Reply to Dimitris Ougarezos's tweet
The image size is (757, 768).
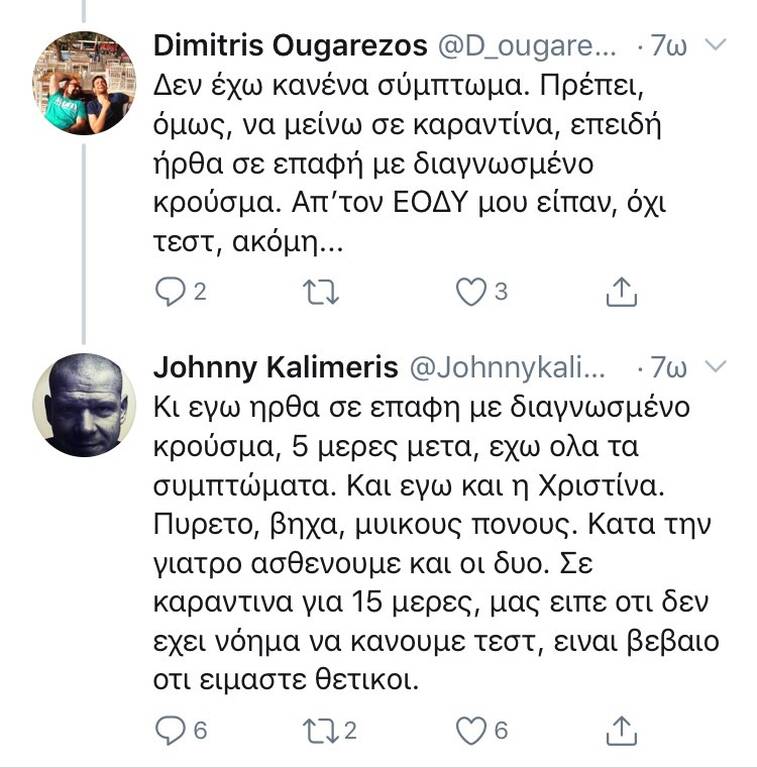(171, 291)
